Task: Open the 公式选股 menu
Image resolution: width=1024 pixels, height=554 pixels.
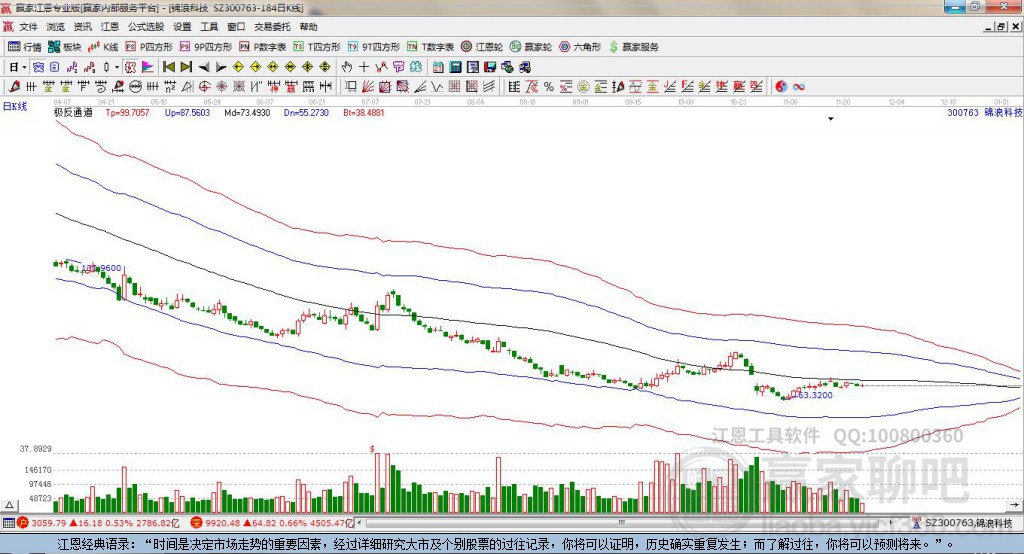Action: coord(146,27)
